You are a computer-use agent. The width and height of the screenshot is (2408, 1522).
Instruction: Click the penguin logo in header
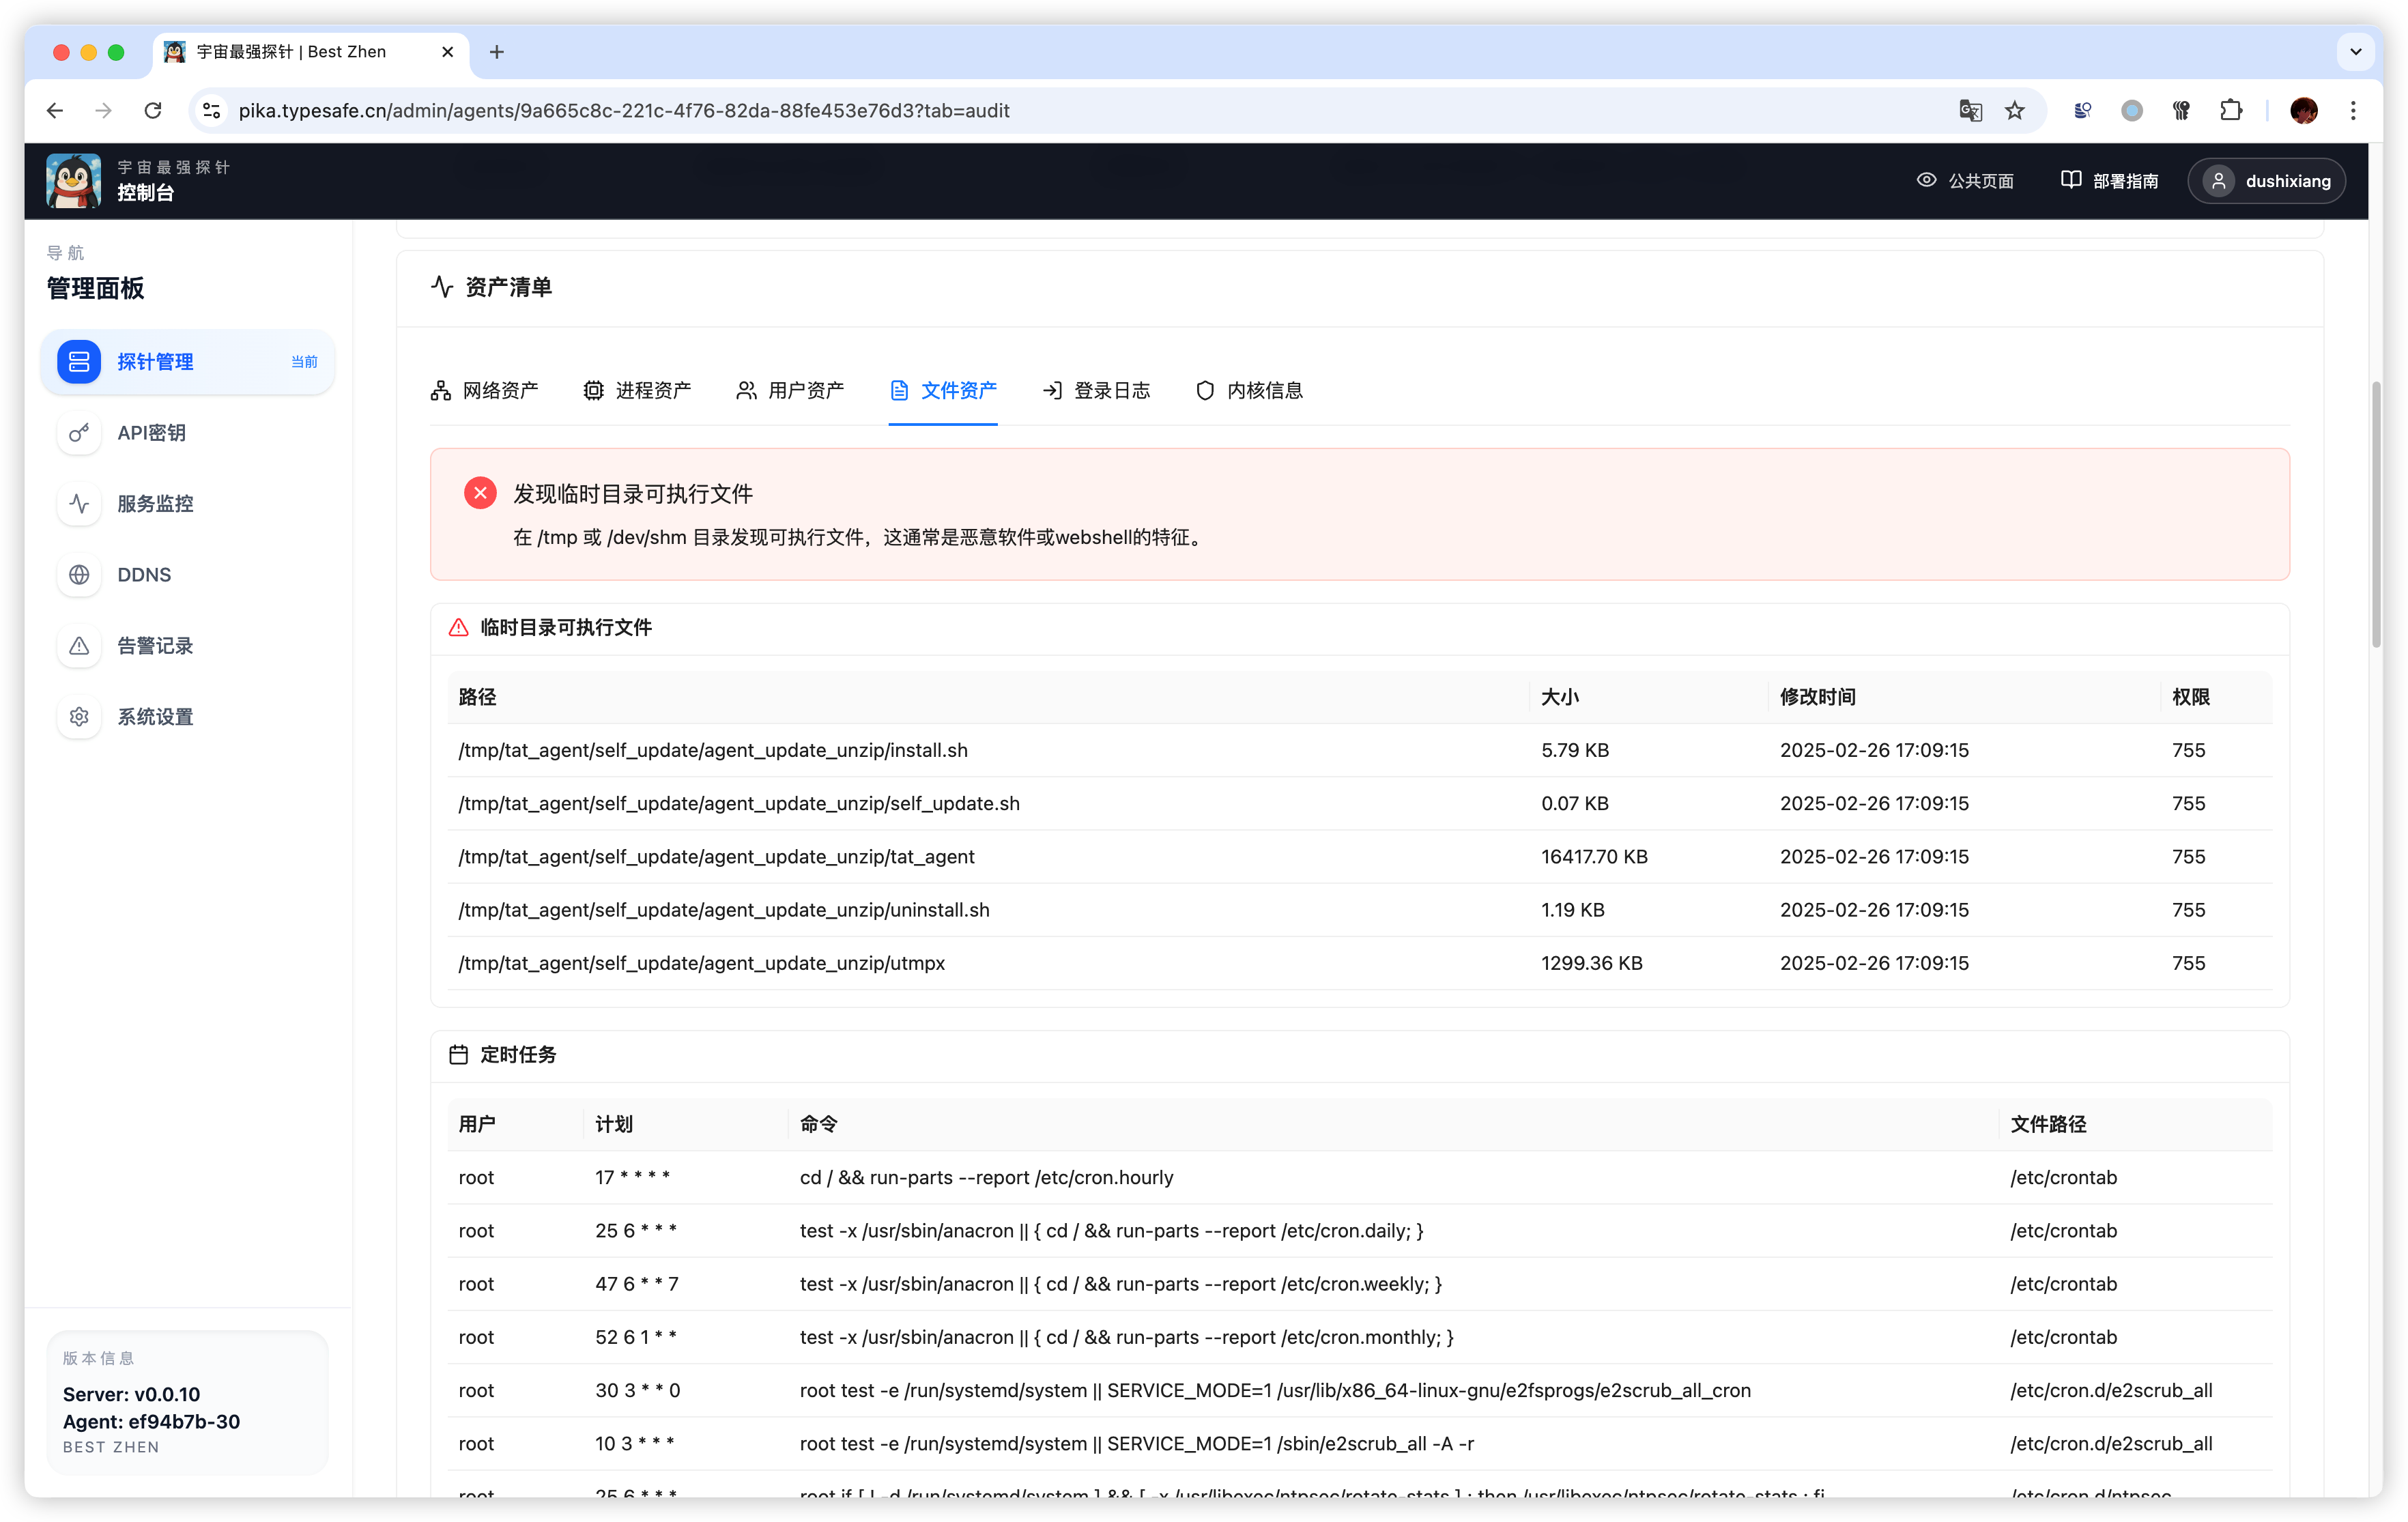(74, 181)
